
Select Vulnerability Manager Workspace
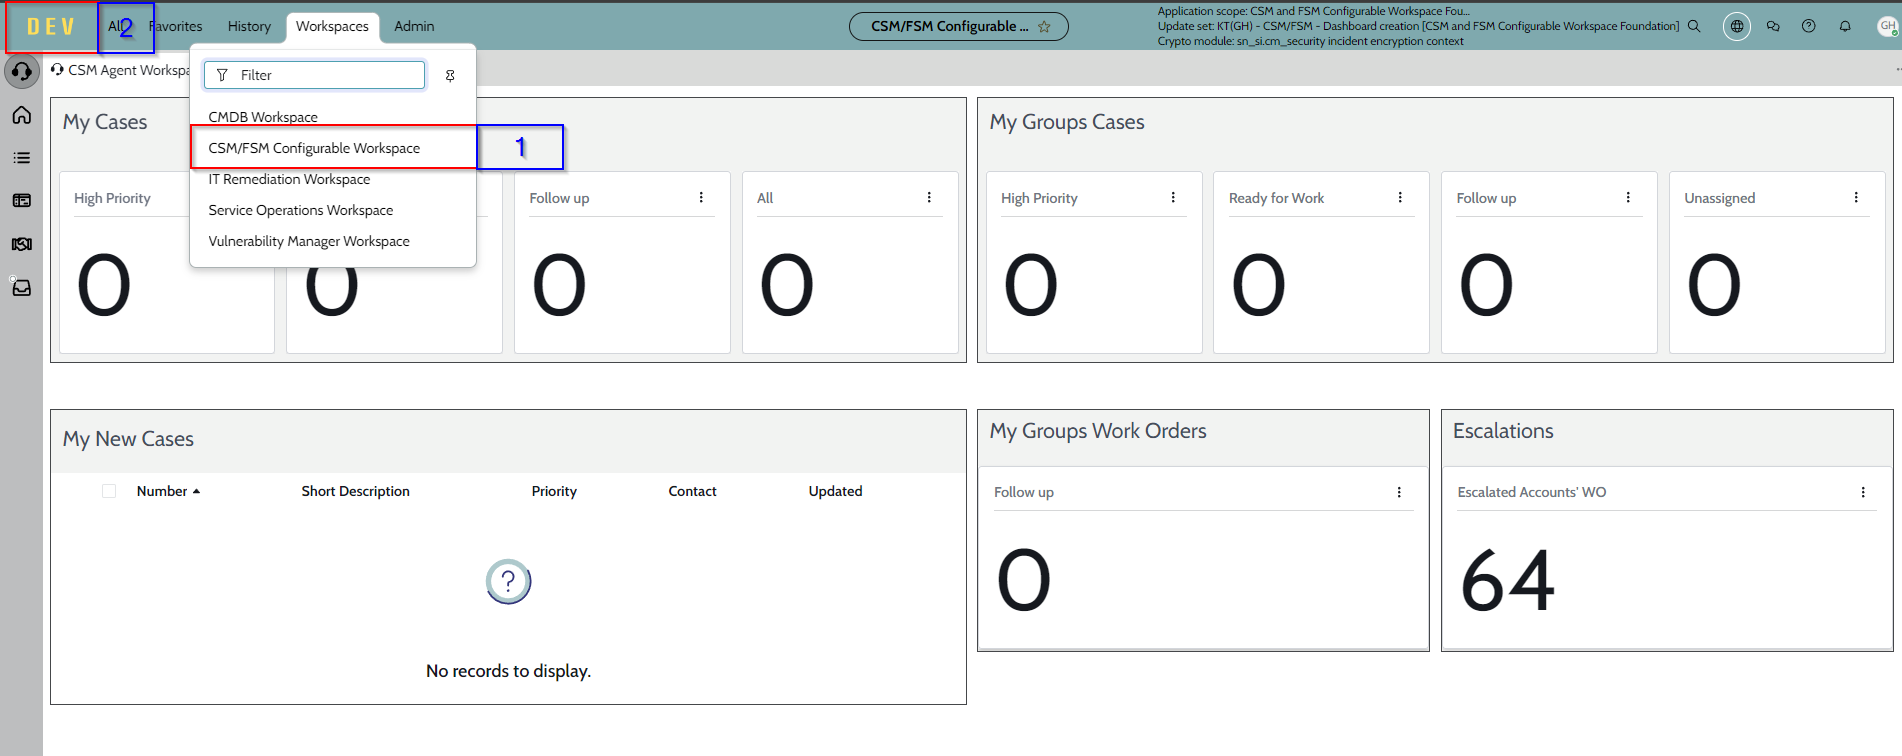click(x=309, y=241)
